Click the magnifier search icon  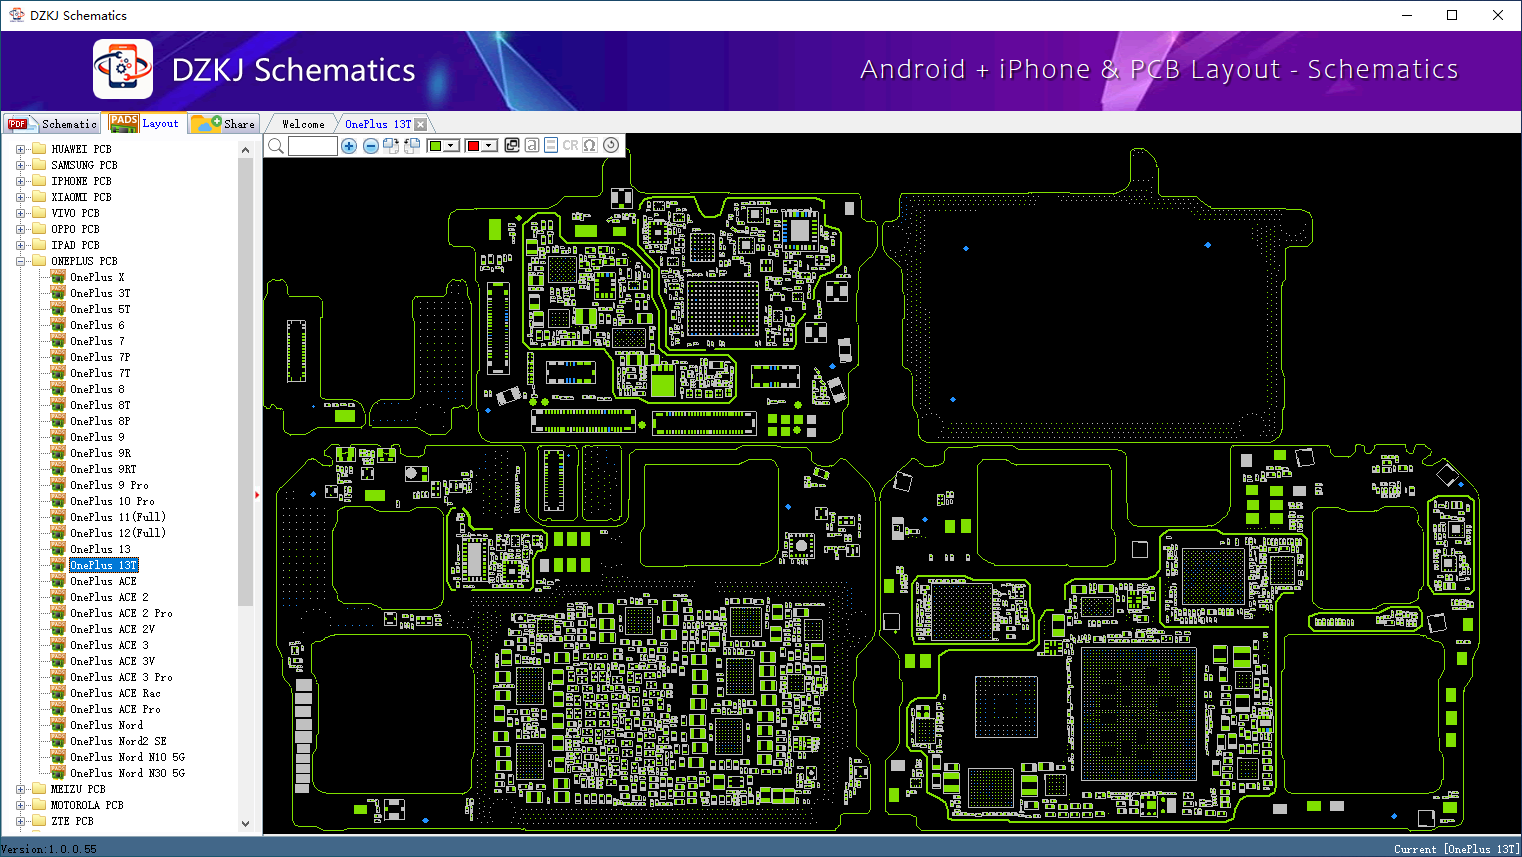pyautogui.click(x=276, y=146)
